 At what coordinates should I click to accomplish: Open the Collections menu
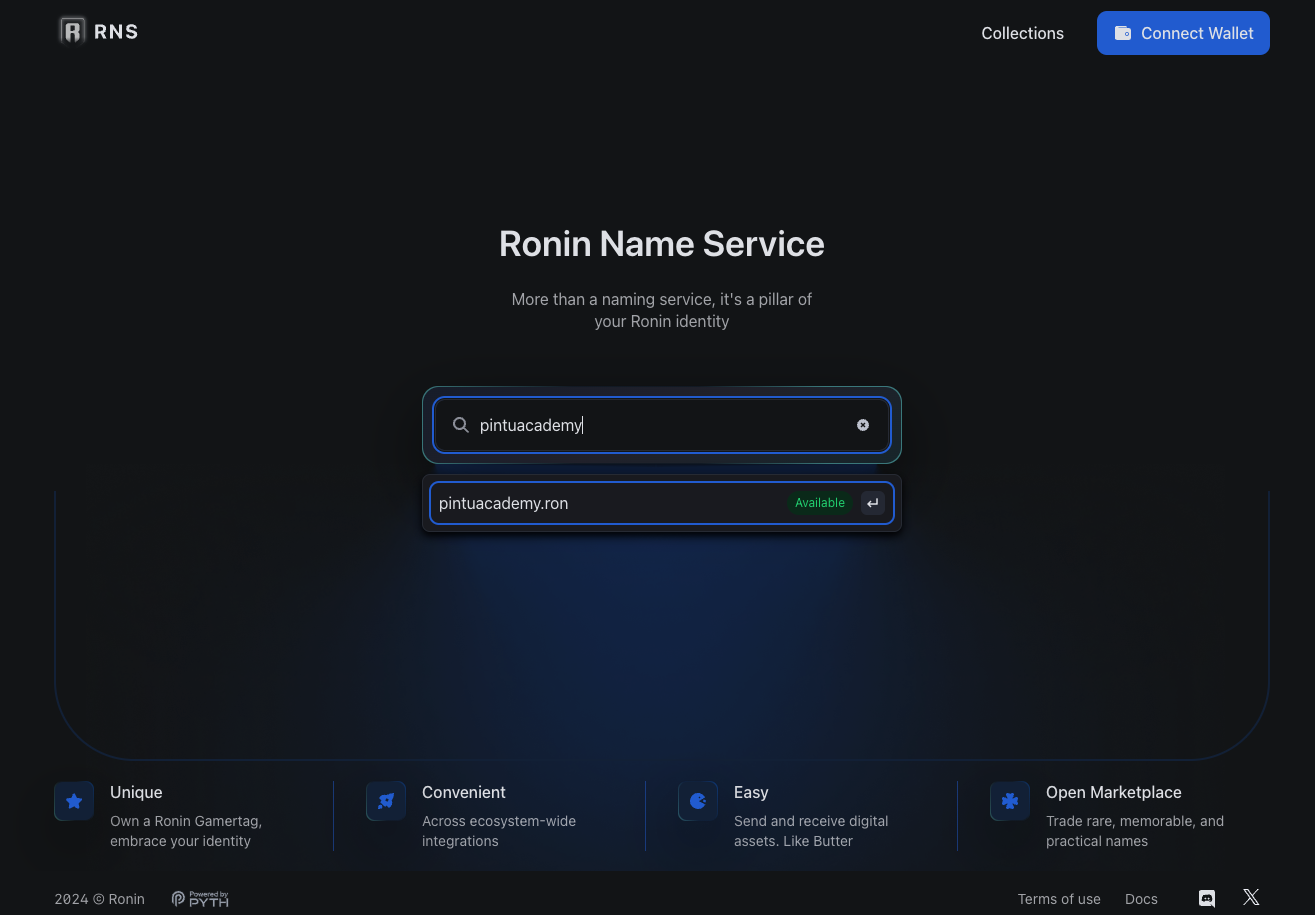click(1022, 33)
